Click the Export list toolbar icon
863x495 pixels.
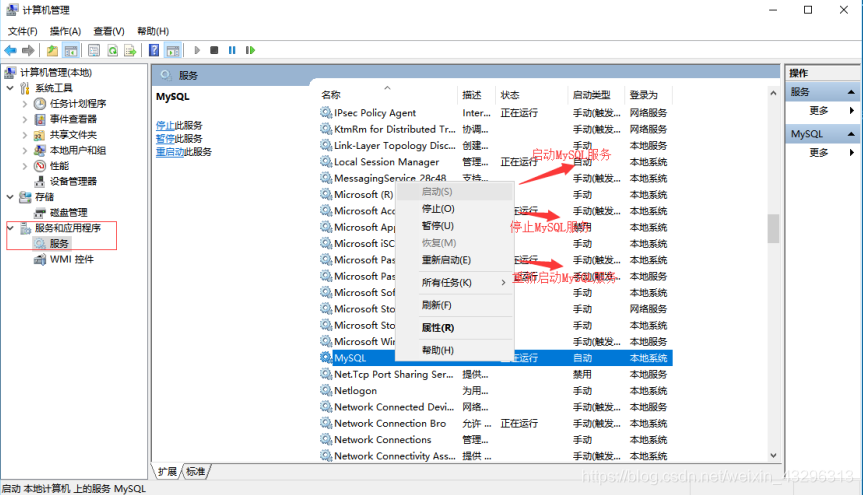point(130,51)
